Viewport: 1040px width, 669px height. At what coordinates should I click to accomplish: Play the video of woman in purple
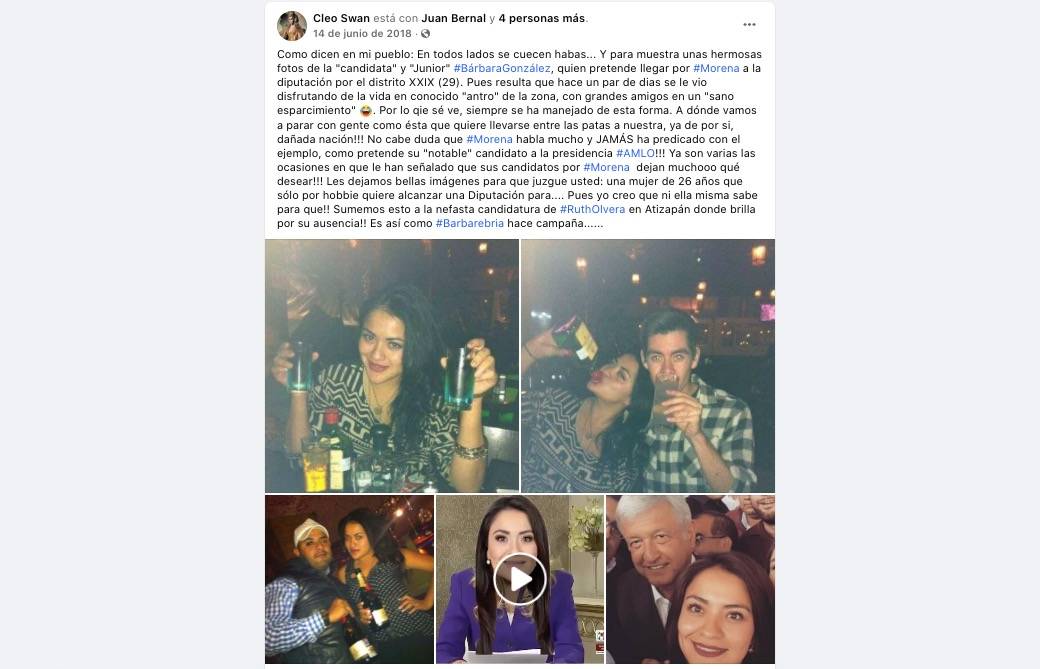point(520,579)
